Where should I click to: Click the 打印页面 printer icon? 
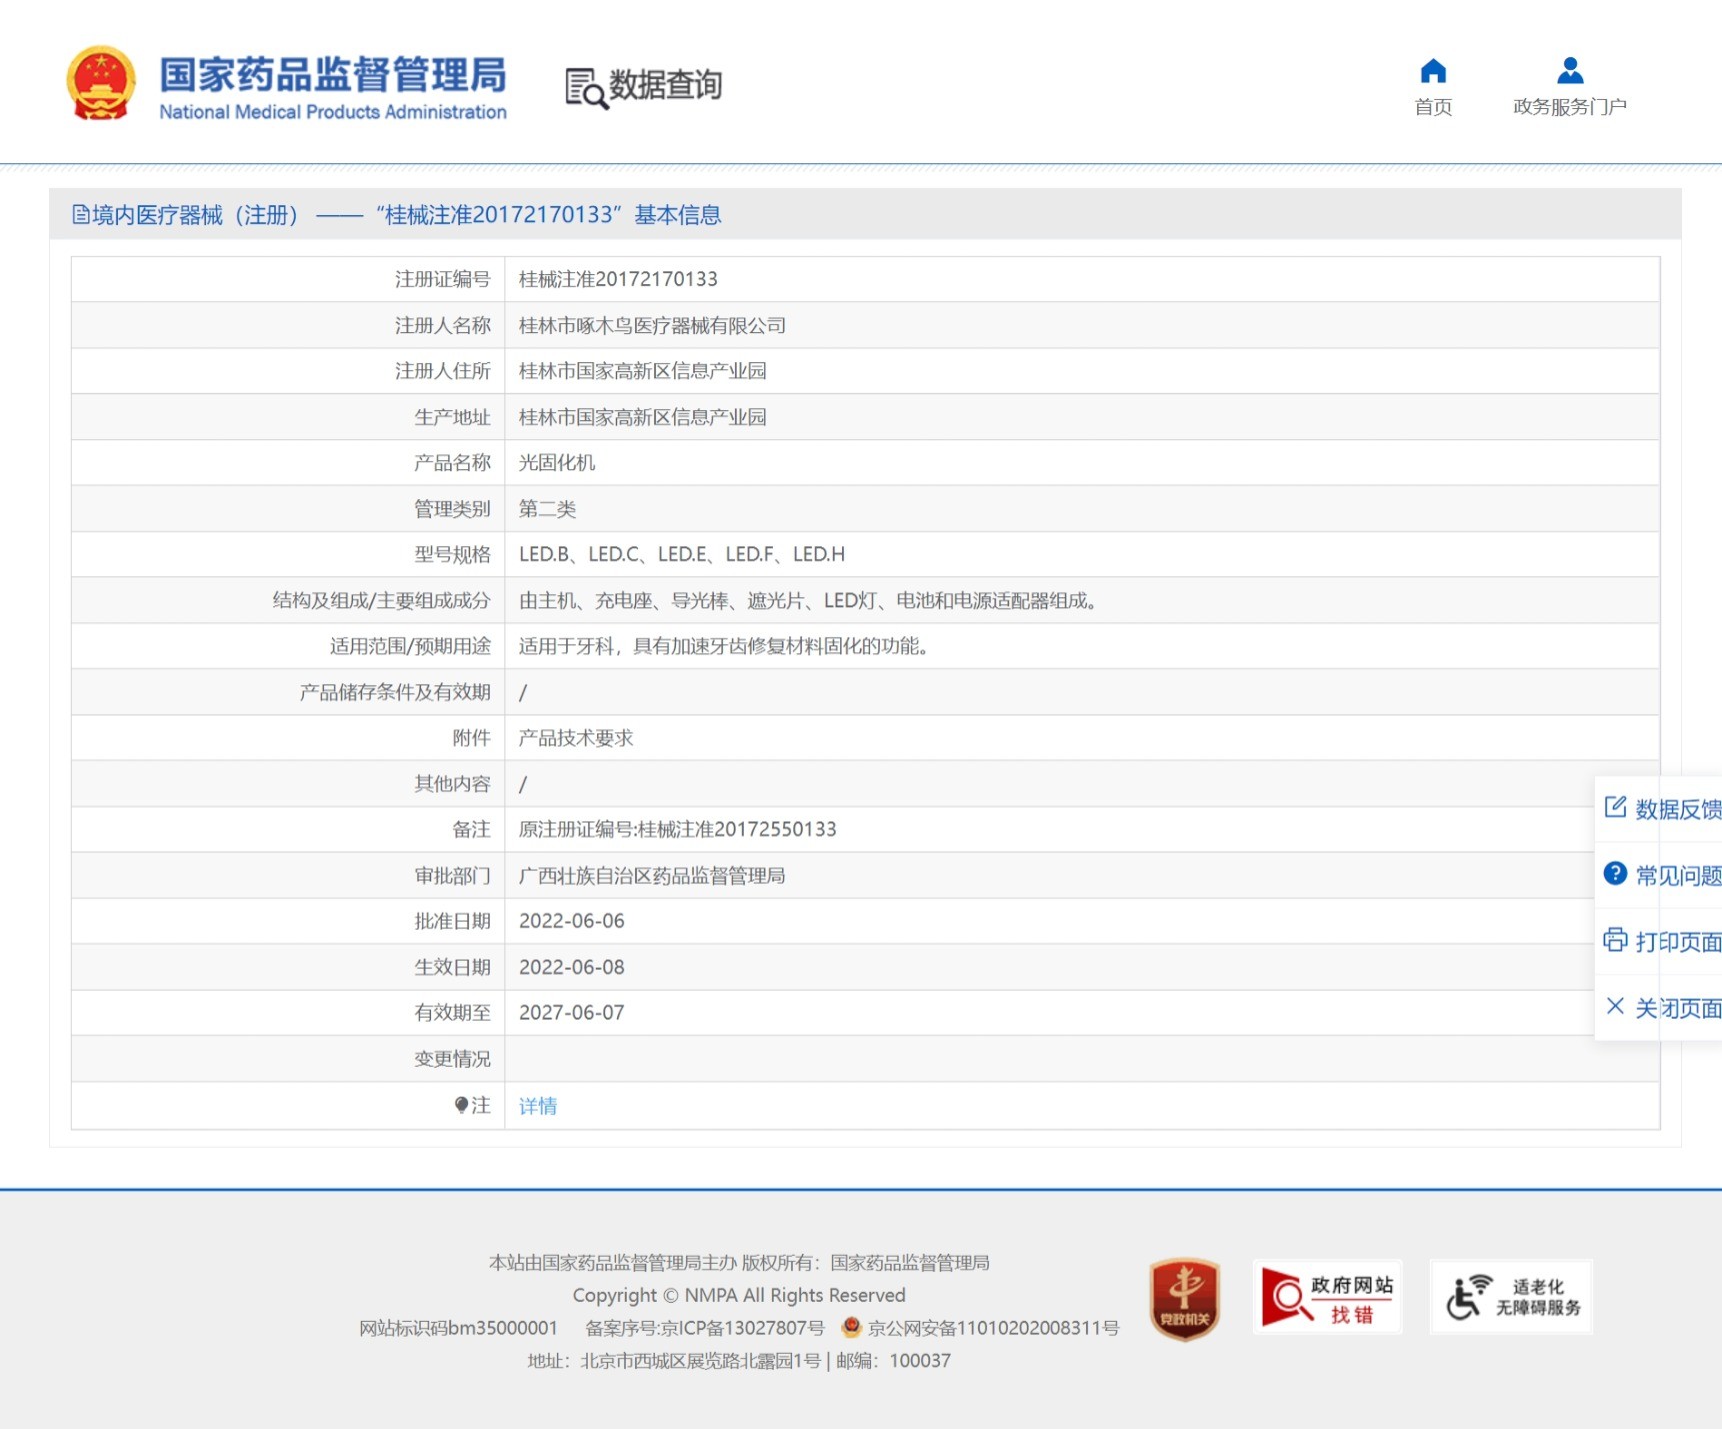(x=1615, y=940)
